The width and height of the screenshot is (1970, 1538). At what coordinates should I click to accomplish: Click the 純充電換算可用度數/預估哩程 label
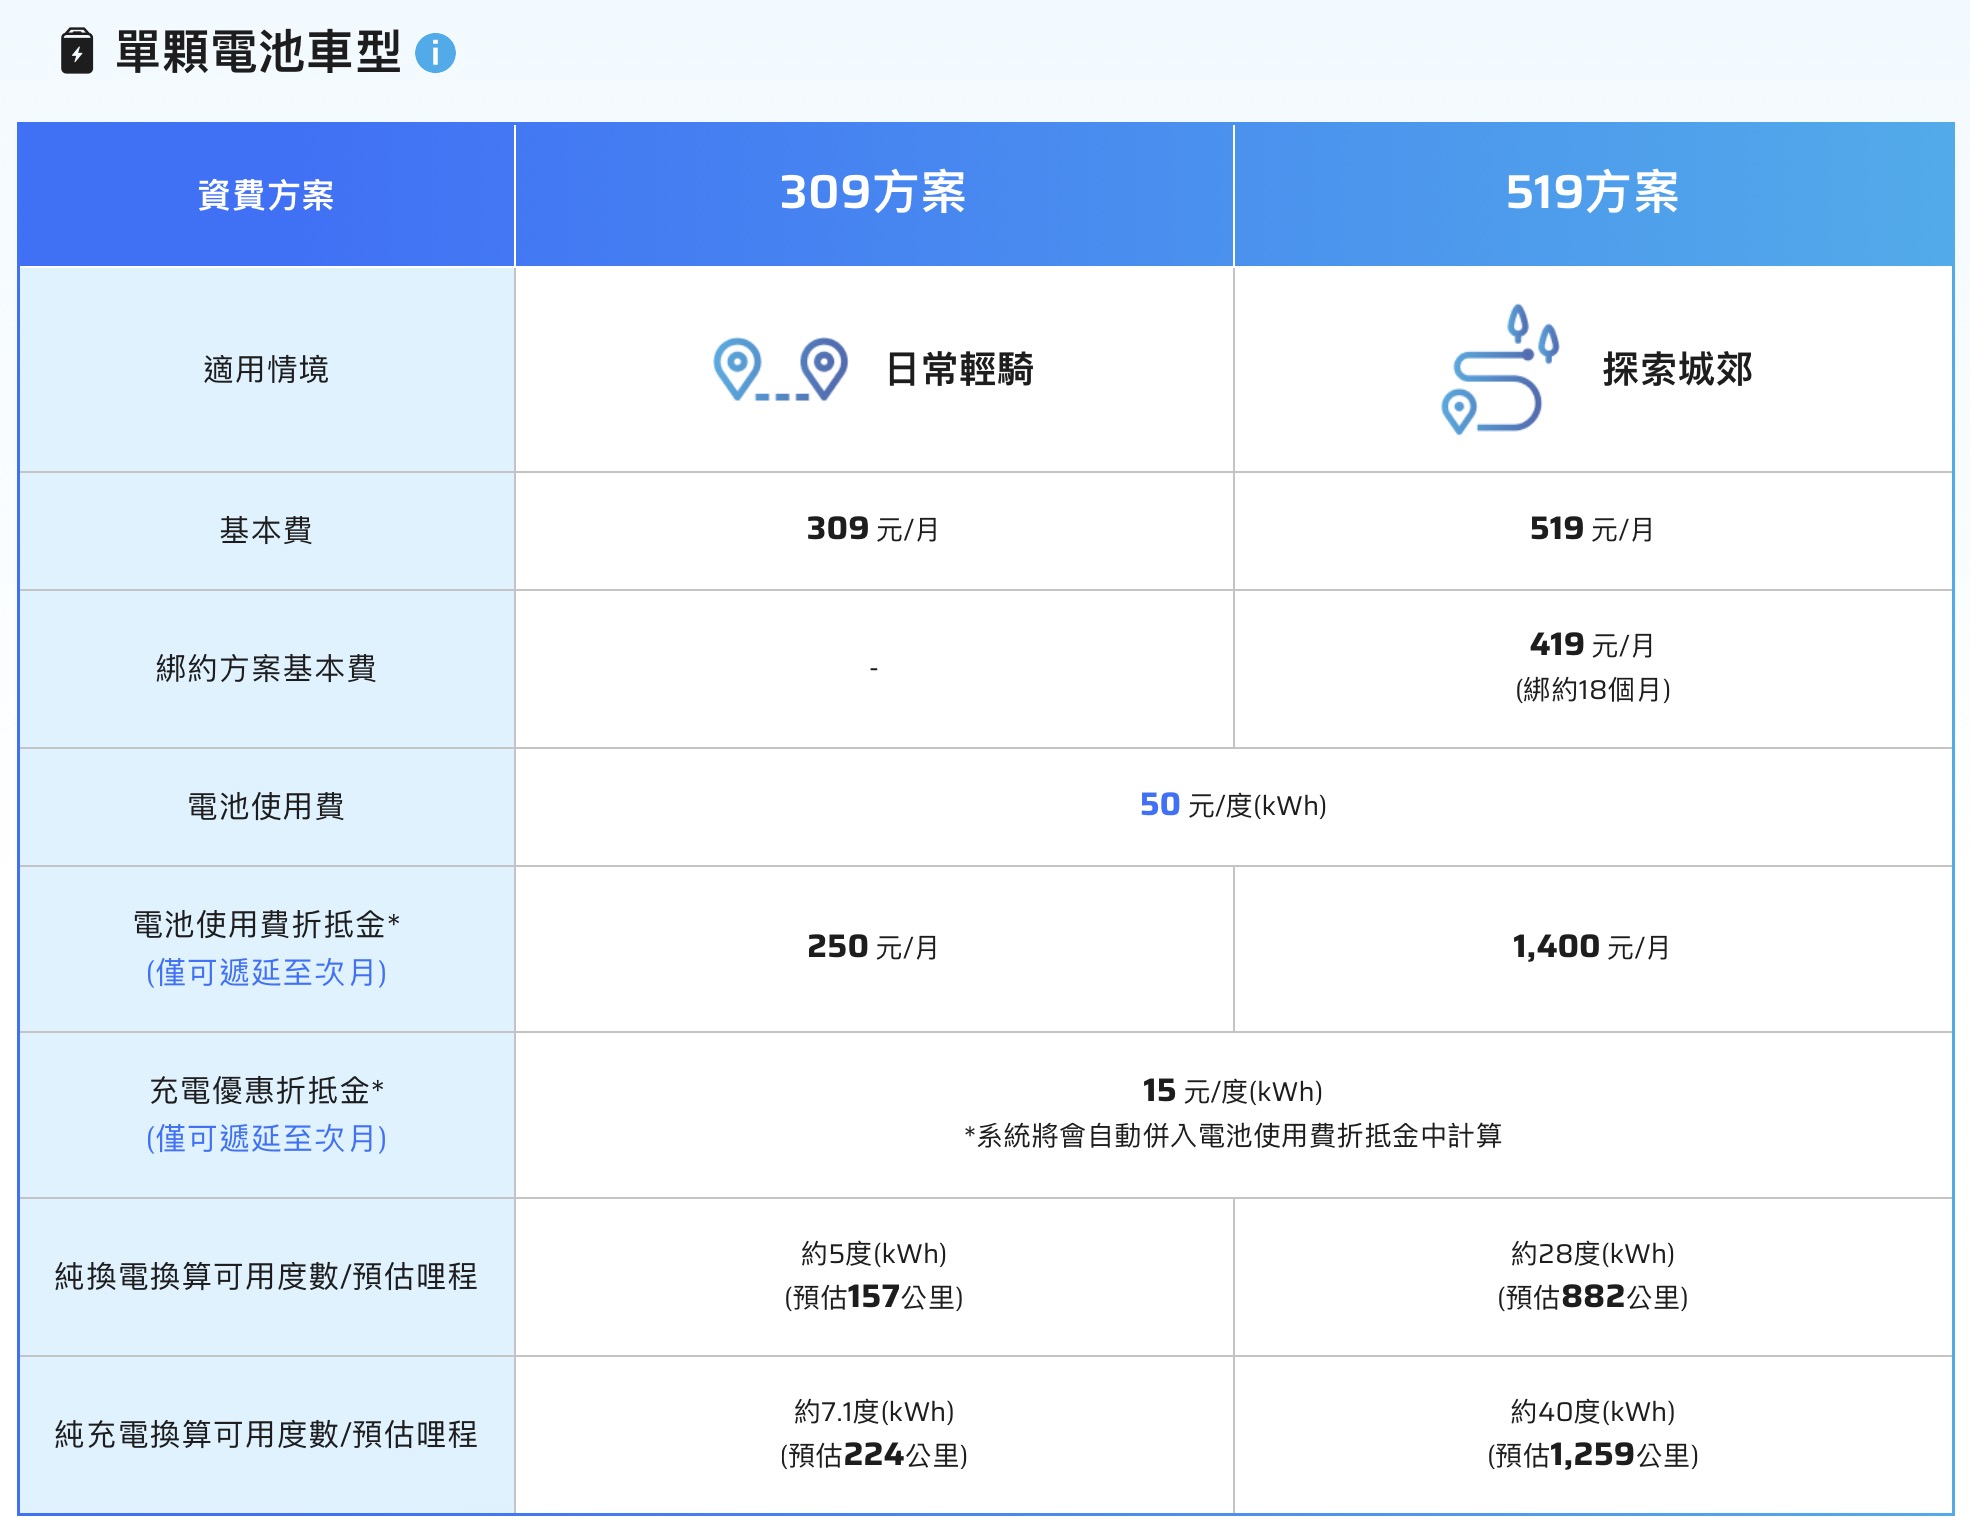pos(266,1435)
